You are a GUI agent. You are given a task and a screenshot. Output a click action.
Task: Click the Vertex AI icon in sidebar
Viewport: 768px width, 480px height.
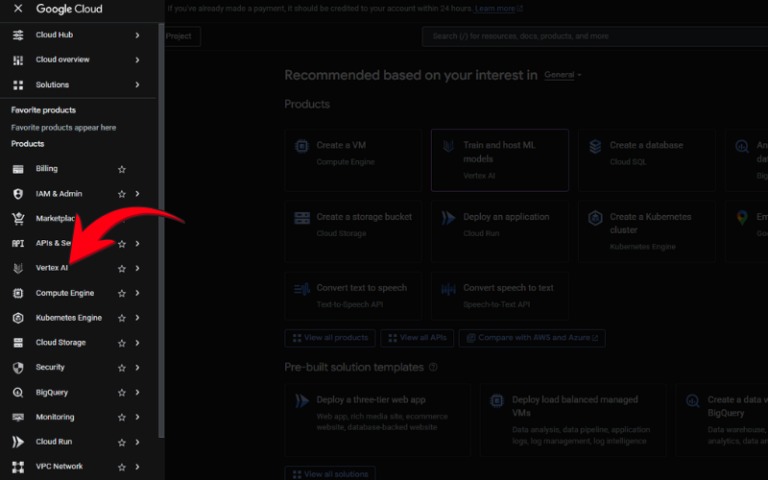pos(17,268)
